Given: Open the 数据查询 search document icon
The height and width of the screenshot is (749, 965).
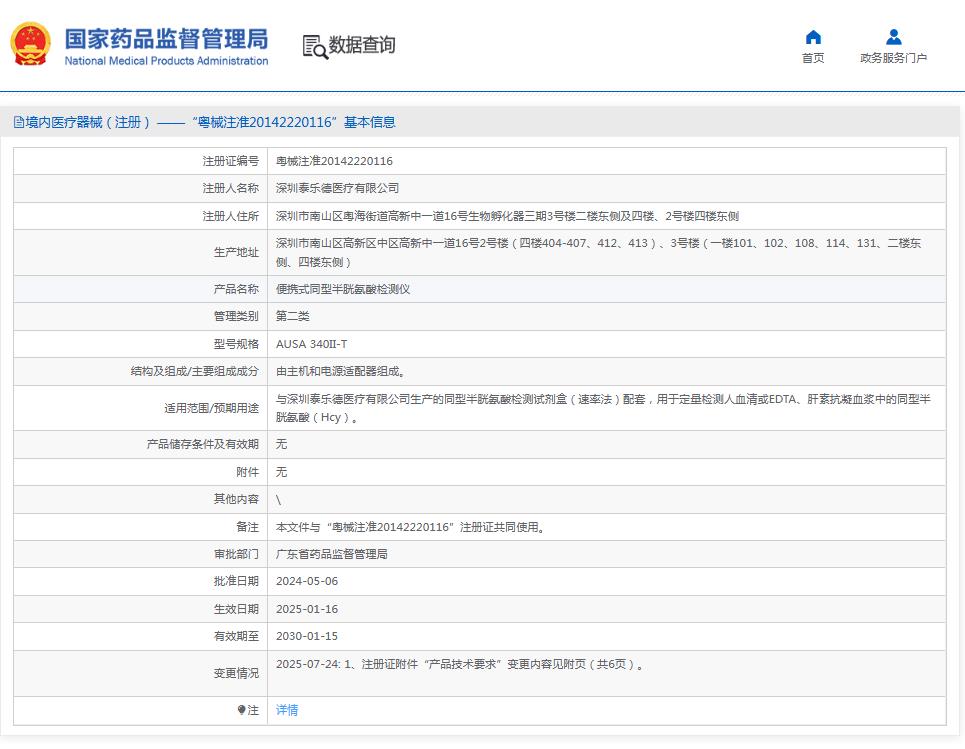Looking at the screenshot, I should [314, 46].
